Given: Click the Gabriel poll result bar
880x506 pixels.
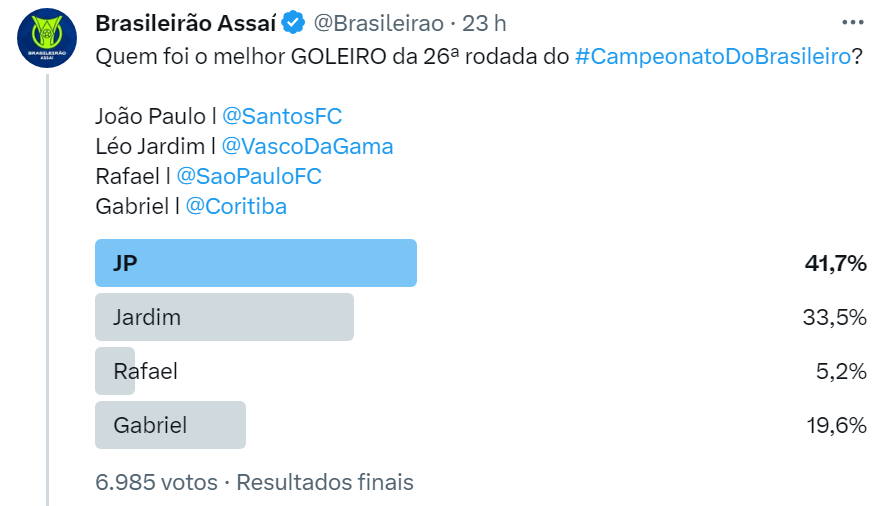Looking at the screenshot, I should click(x=170, y=425).
